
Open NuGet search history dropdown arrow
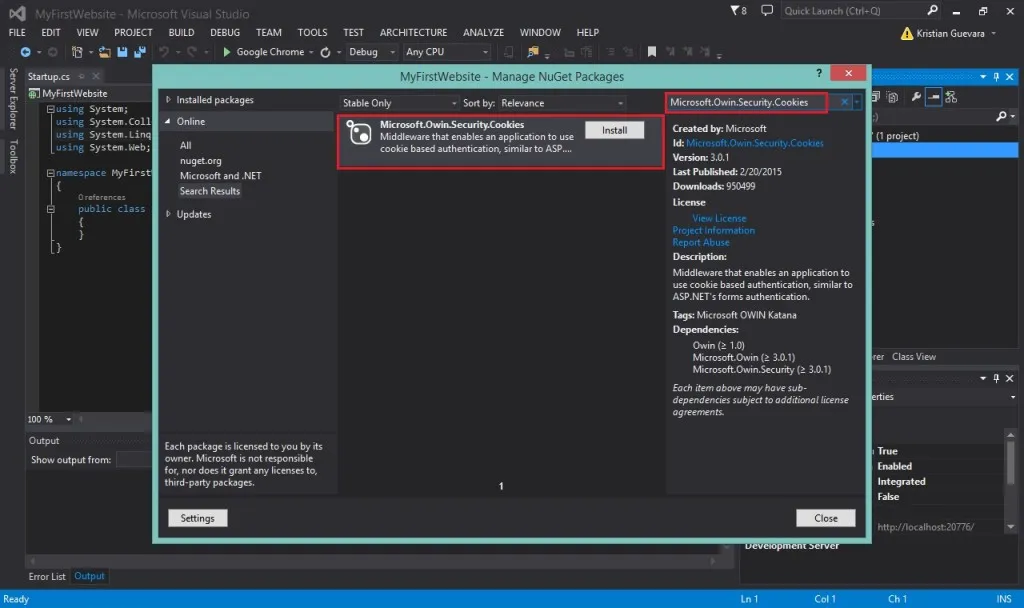856,103
